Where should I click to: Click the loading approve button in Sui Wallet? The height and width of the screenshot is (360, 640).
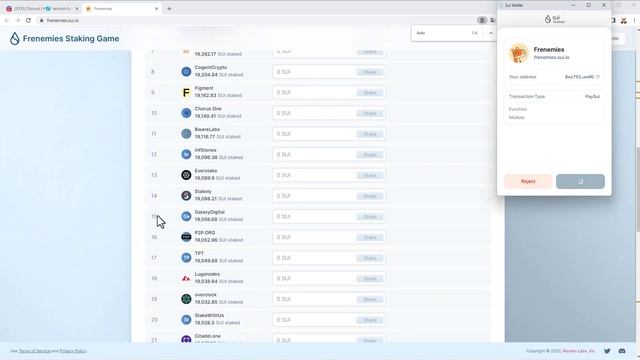[x=580, y=181]
